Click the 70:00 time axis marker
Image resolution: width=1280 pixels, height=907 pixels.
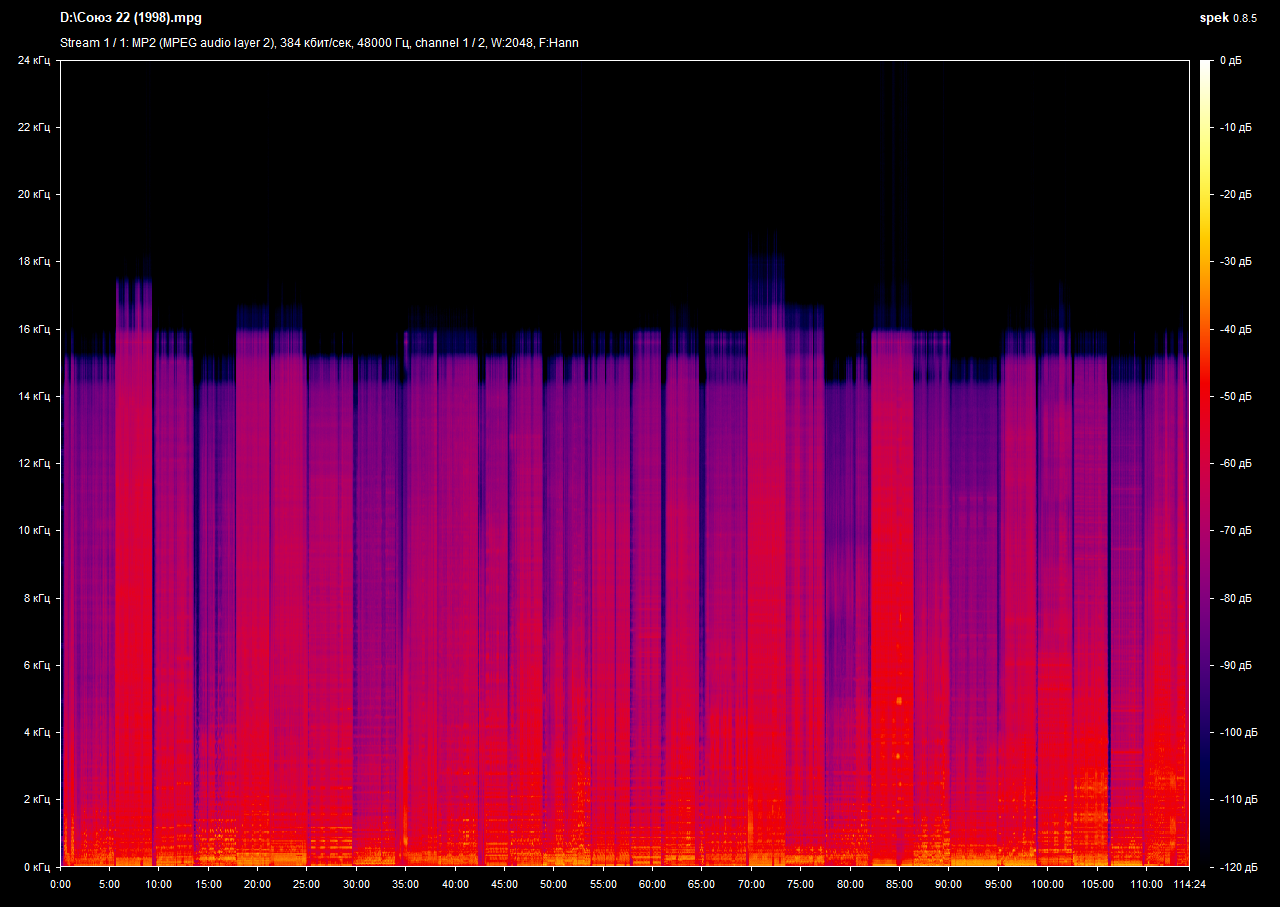coord(751,885)
